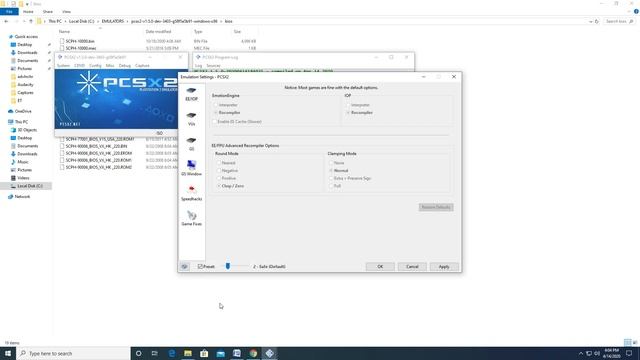Screen dimensions: 640x360
Task: Click OK in Emulation Settings
Action: coord(380,267)
